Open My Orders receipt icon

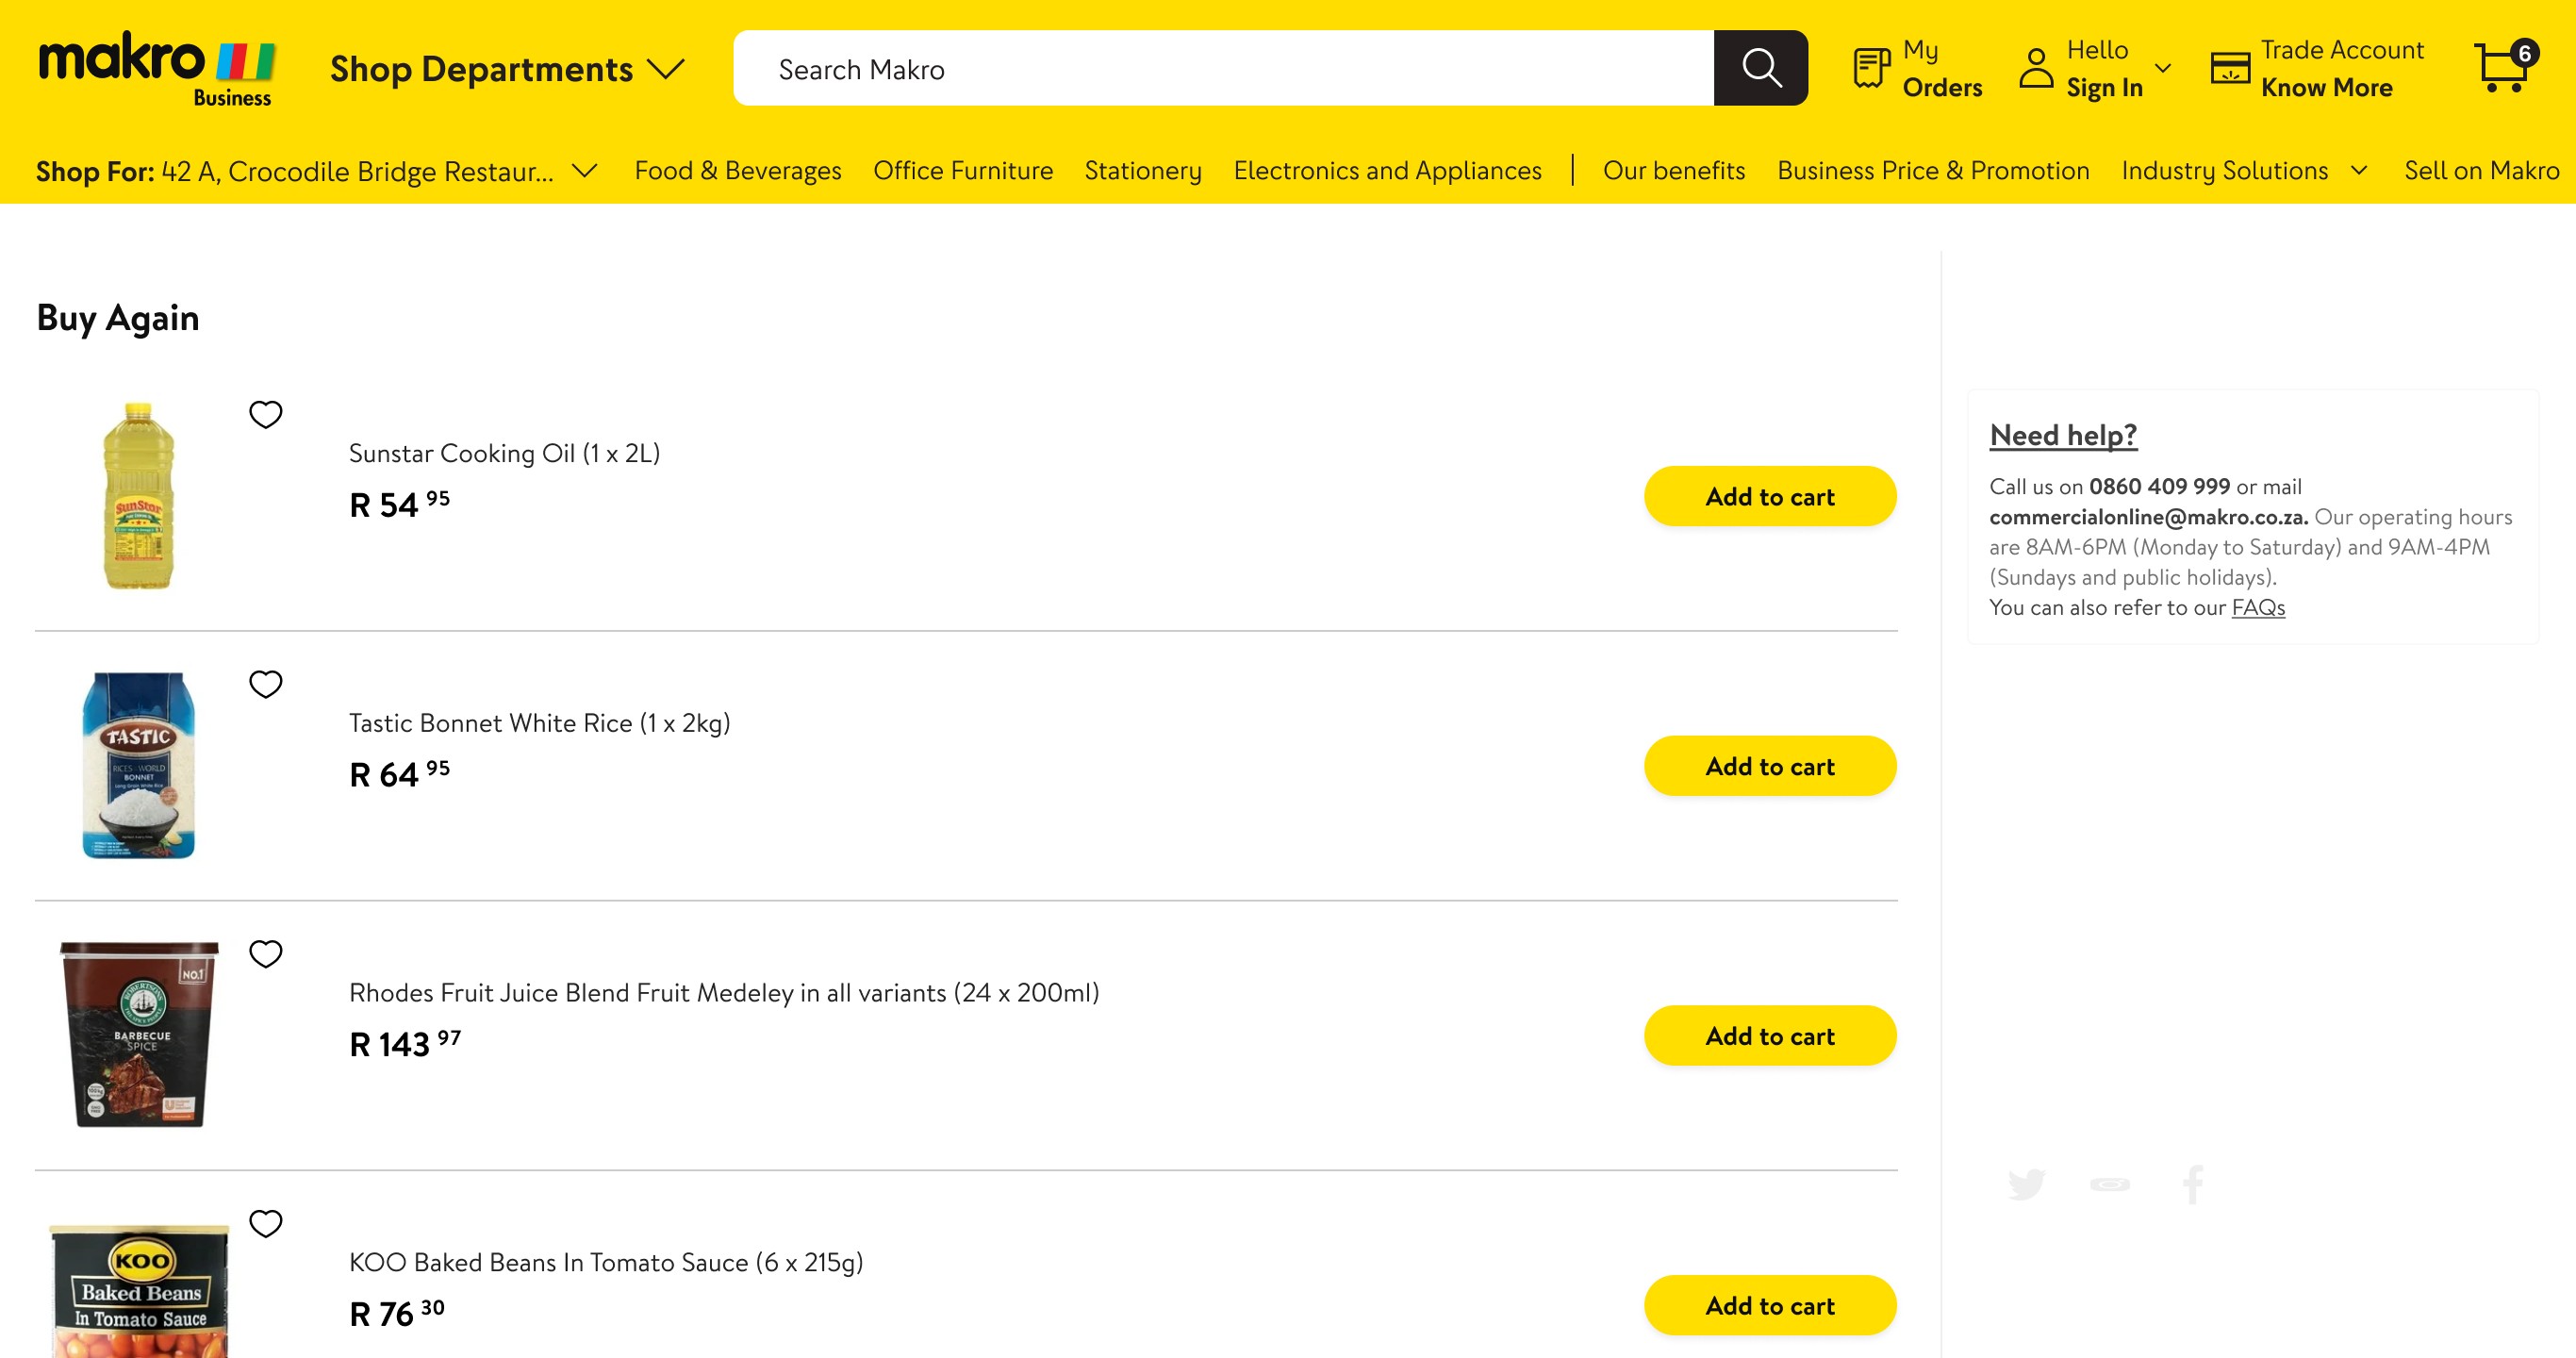[x=1871, y=68]
